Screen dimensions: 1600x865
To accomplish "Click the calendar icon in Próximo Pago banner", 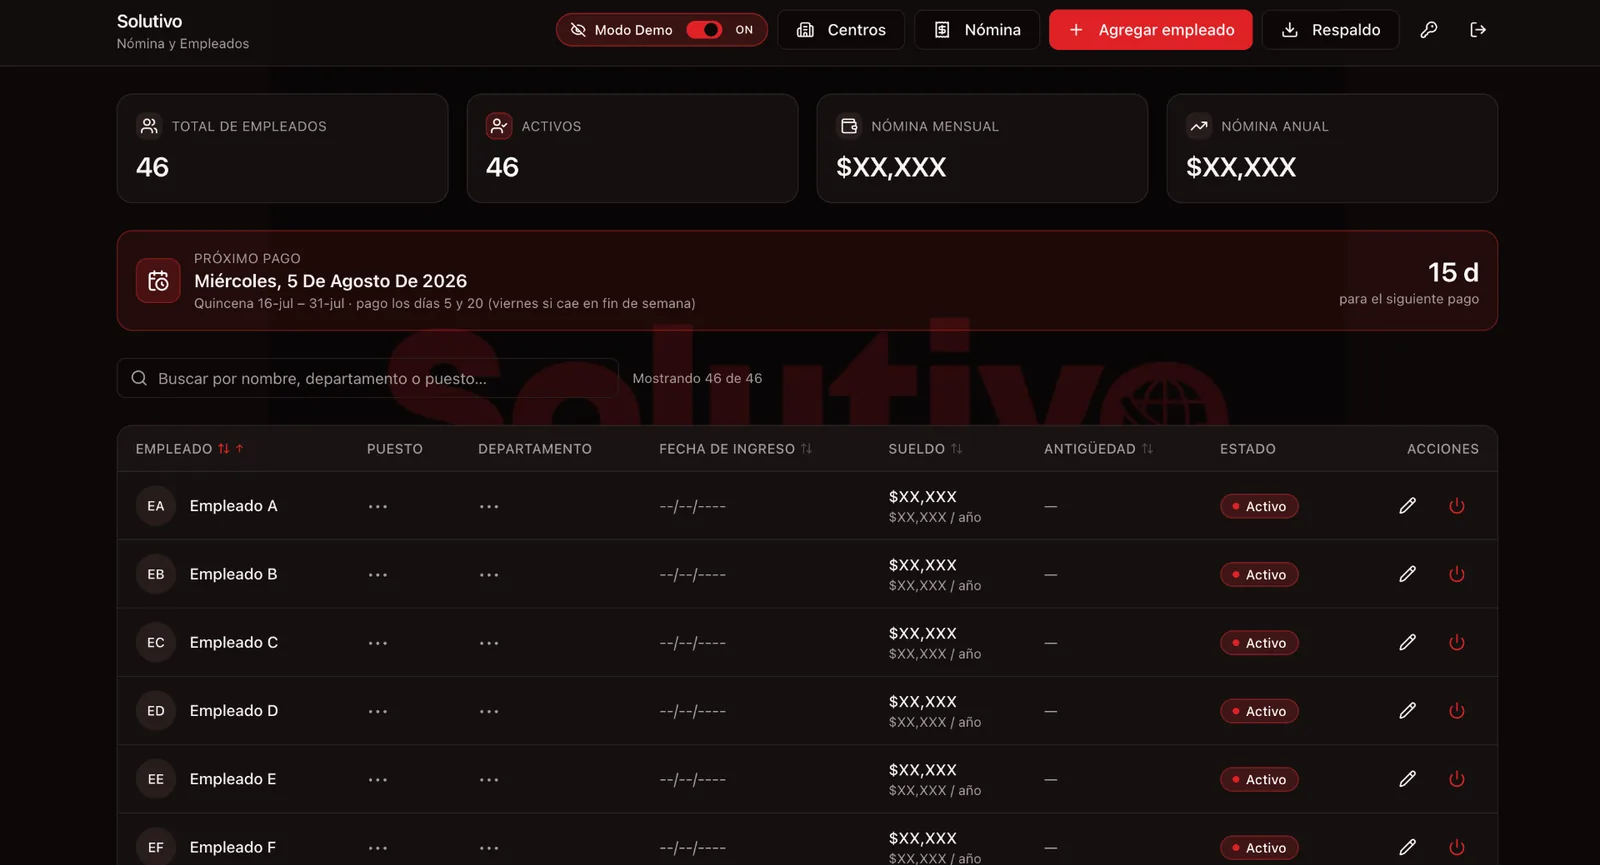I will tap(158, 281).
